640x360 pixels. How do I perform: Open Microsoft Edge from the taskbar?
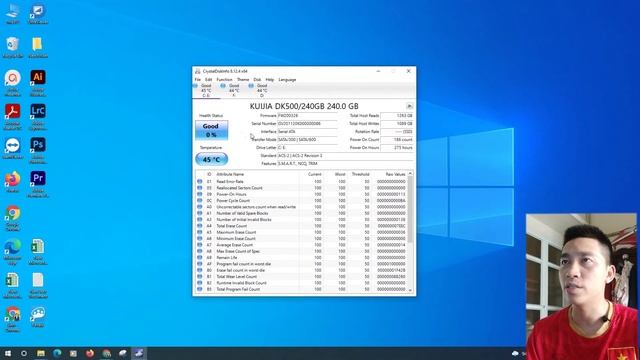pos(57,353)
